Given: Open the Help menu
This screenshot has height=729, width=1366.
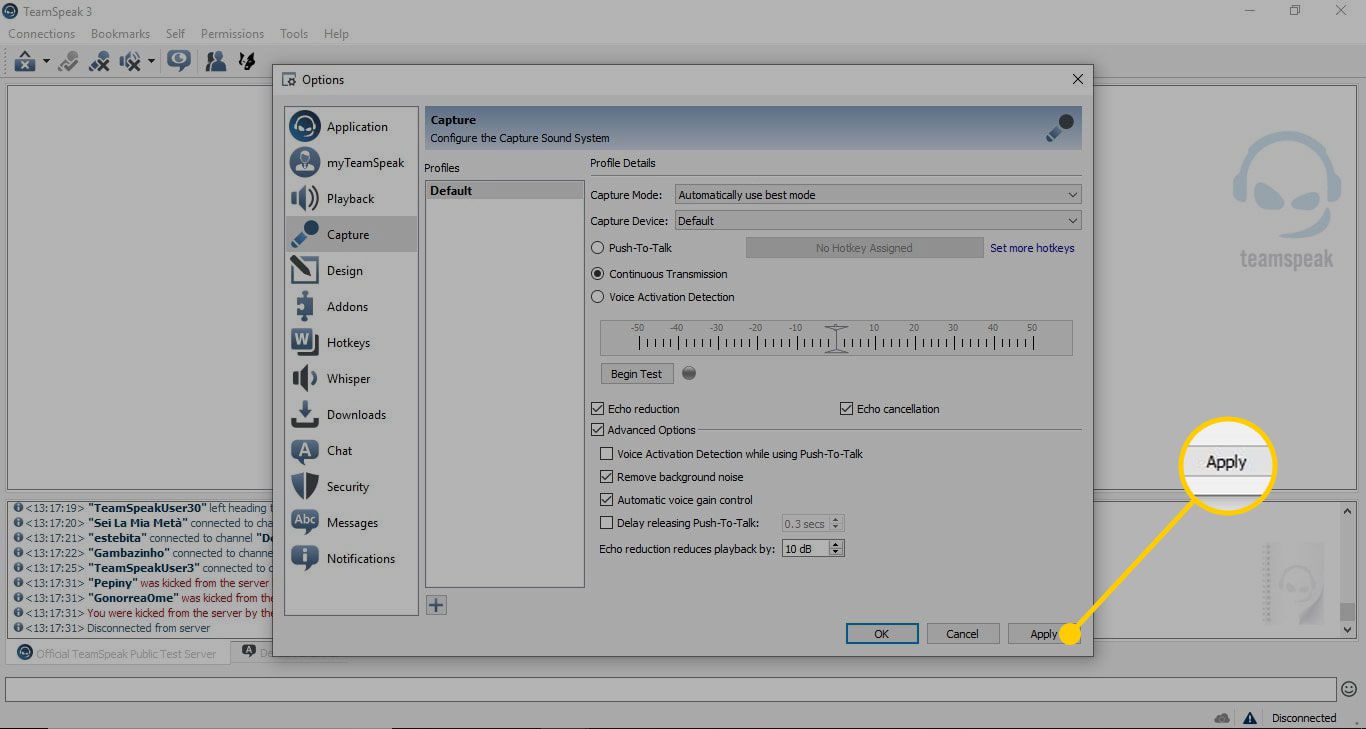Looking at the screenshot, I should 336,34.
